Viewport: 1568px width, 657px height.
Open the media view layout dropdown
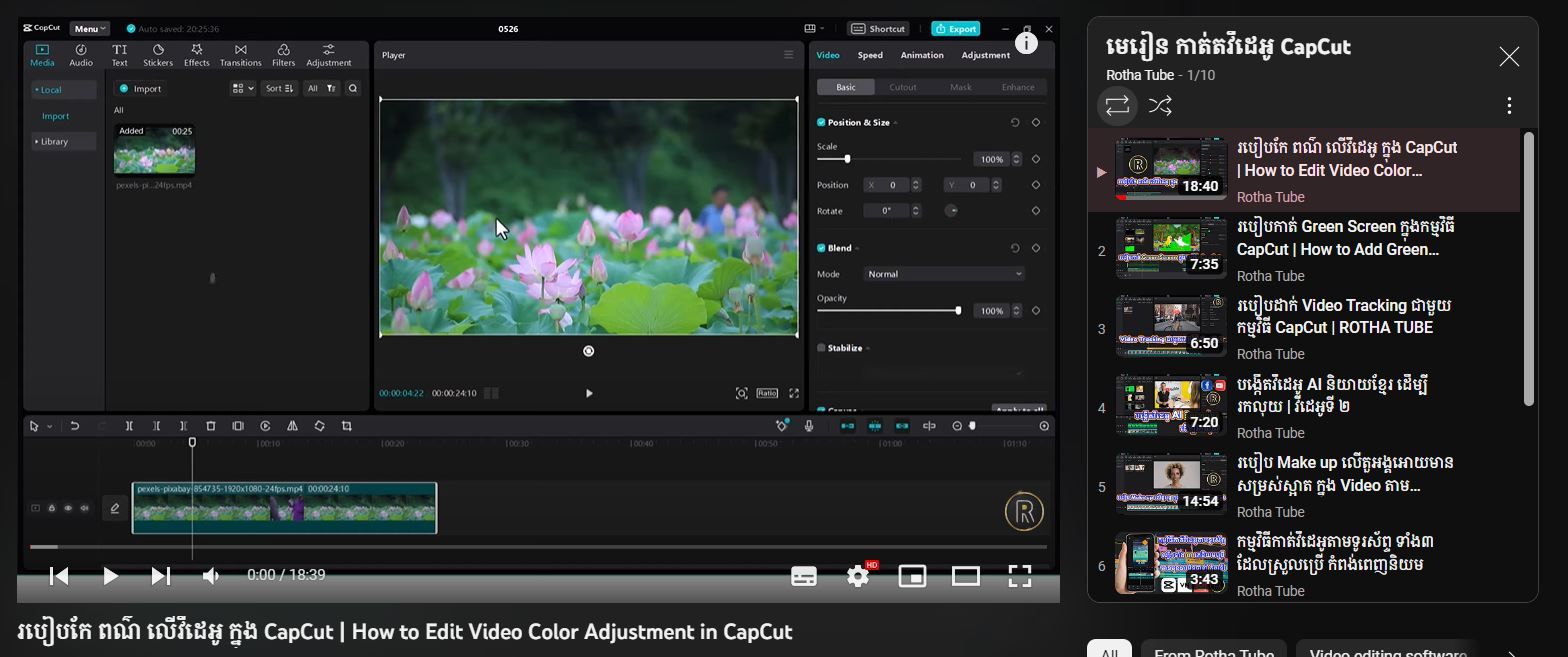click(243, 89)
